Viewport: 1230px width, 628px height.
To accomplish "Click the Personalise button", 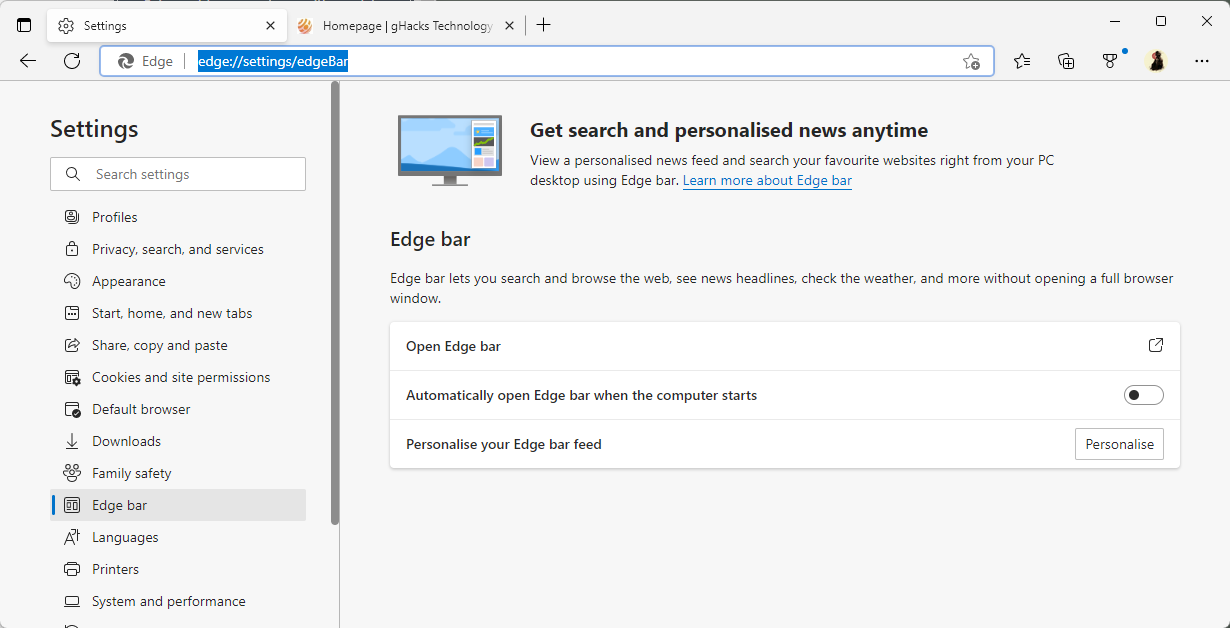I will pyautogui.click(x=1119, y=444).
